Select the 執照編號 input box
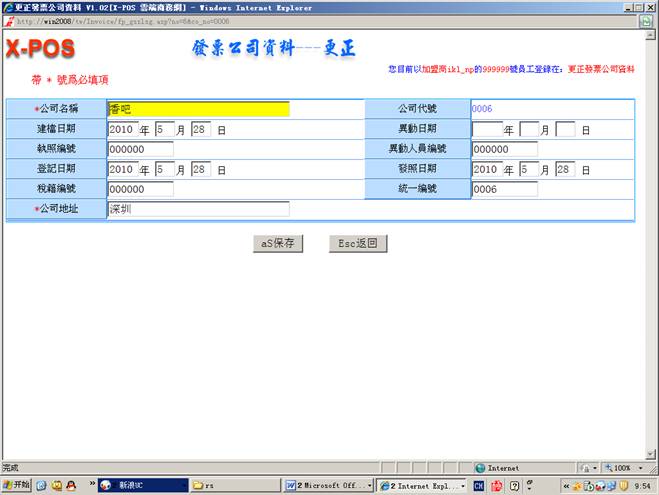659x495 pixels. (140, 149)
